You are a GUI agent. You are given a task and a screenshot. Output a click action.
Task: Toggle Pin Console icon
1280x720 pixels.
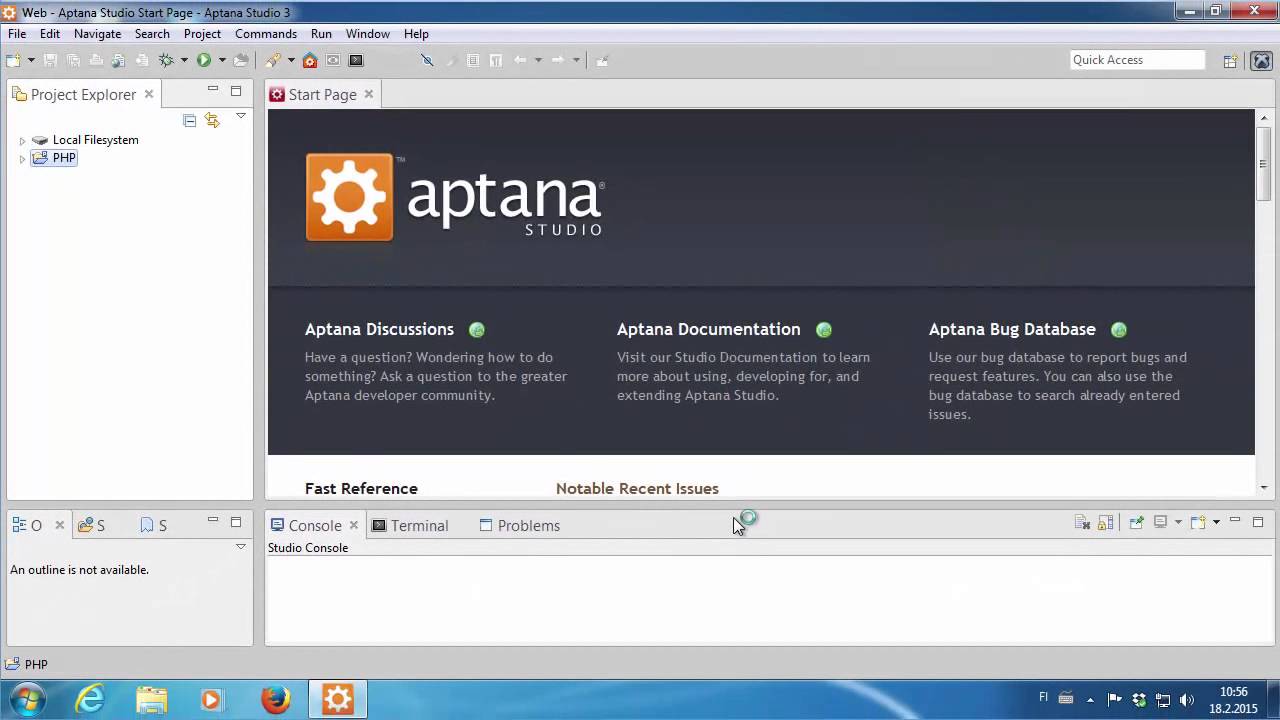click(1136, 522)
